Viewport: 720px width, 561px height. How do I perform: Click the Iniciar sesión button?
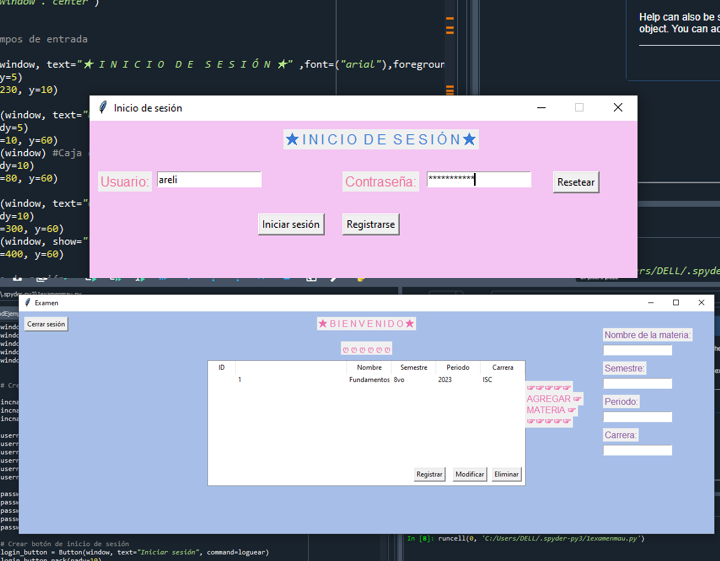tap(291, 224)
